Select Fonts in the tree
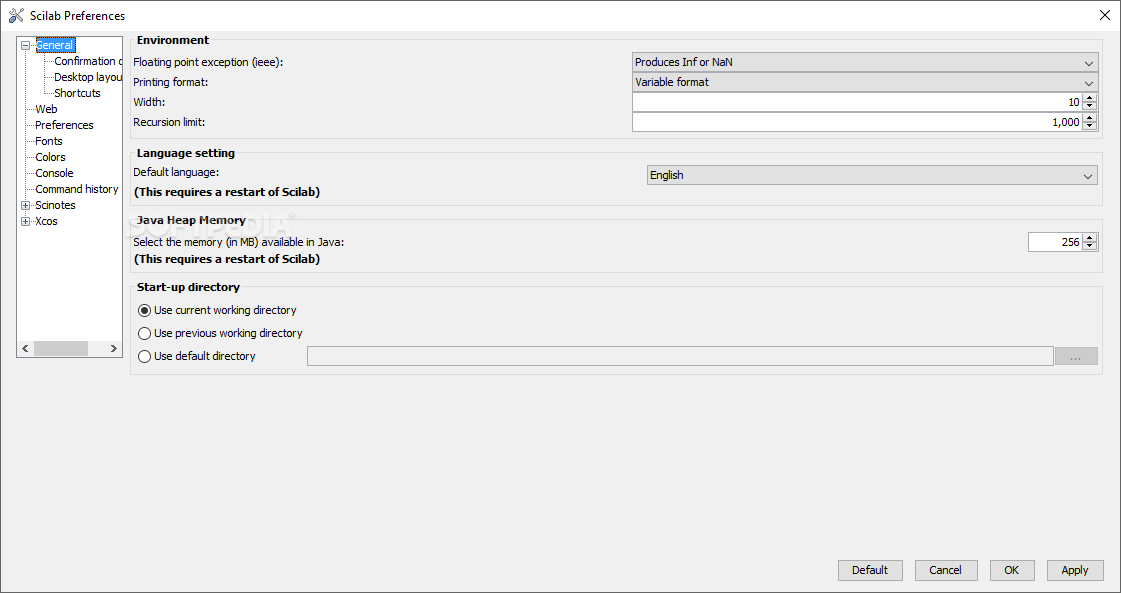The height and width of the screenshot is (593, 1121). 49,141
